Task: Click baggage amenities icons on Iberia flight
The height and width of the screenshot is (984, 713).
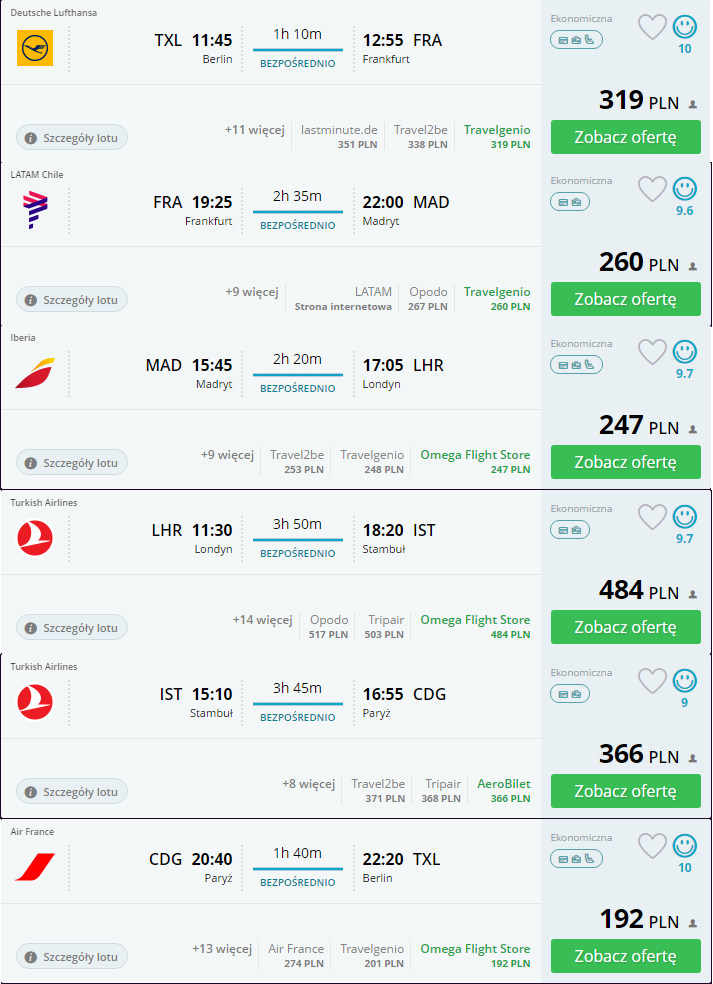Action: click(x=576, y=365)
